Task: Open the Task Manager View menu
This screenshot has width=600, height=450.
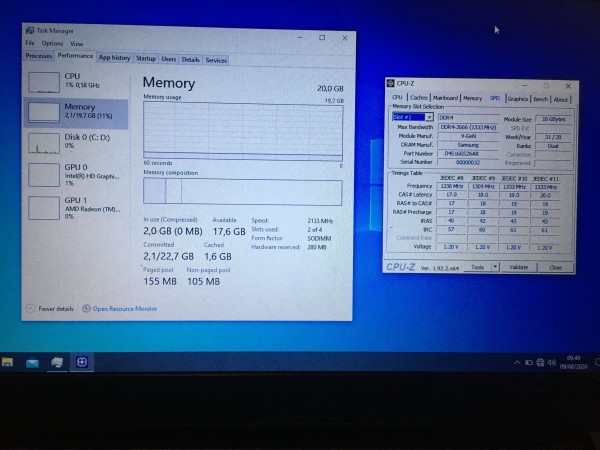Action: (77, 44)
